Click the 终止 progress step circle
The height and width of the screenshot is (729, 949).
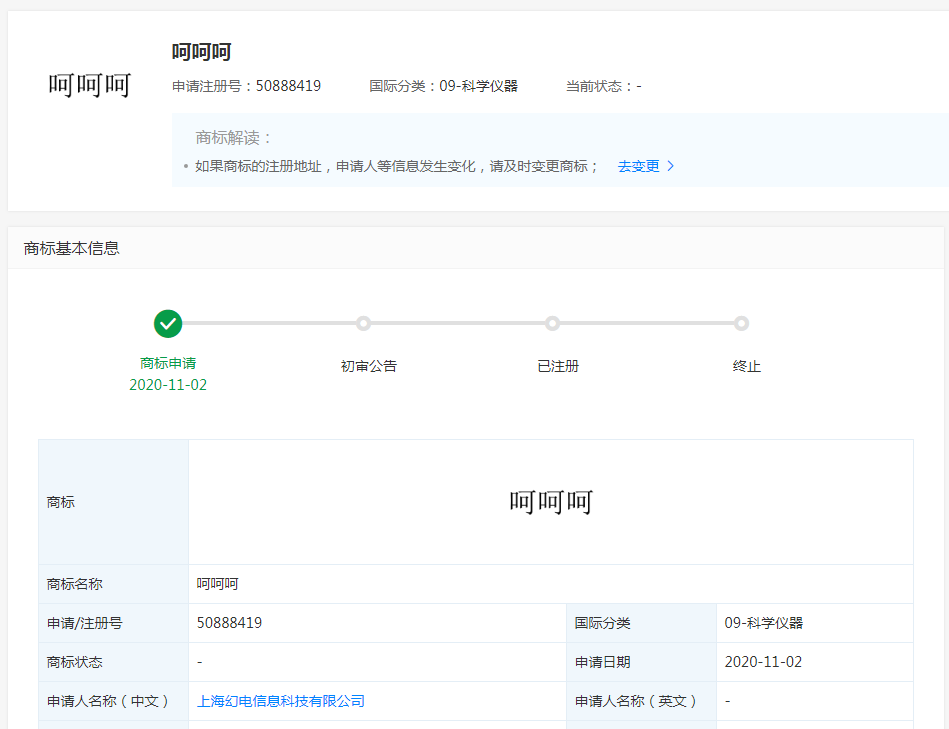(741, 324)
